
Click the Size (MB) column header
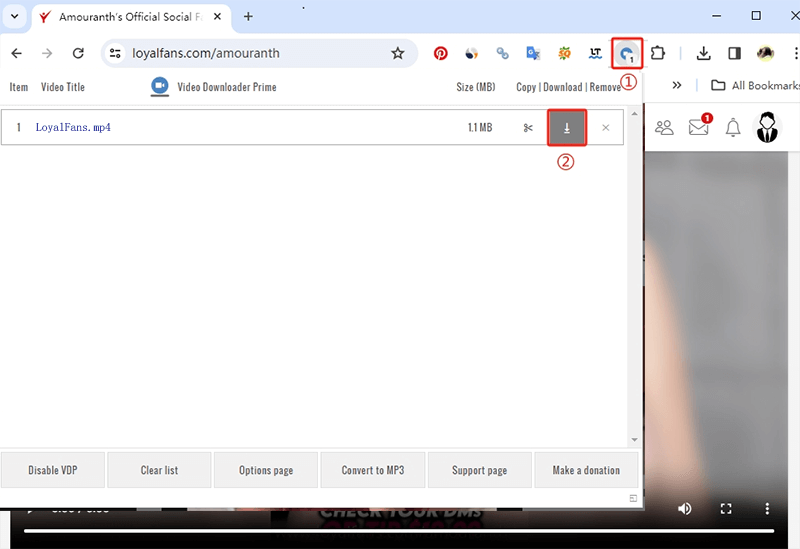(x=476, y=87)
